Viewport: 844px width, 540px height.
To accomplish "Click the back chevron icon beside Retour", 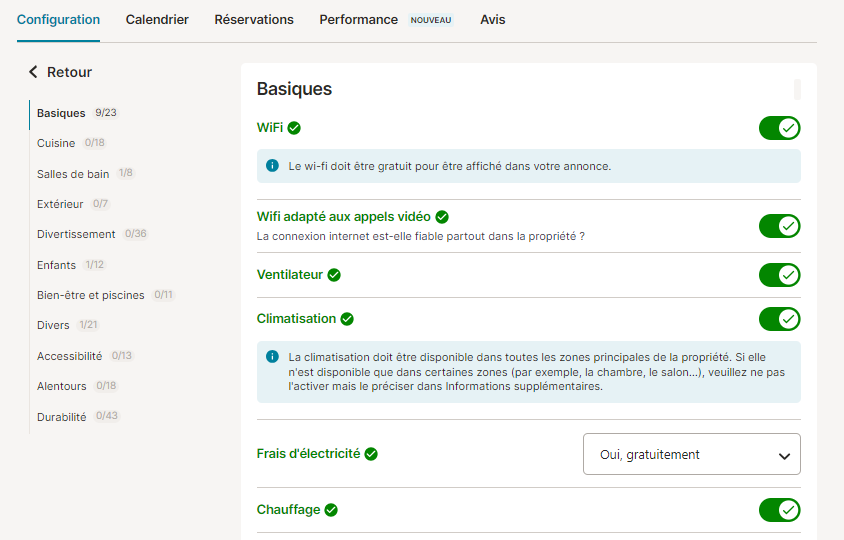I will 33,72.
